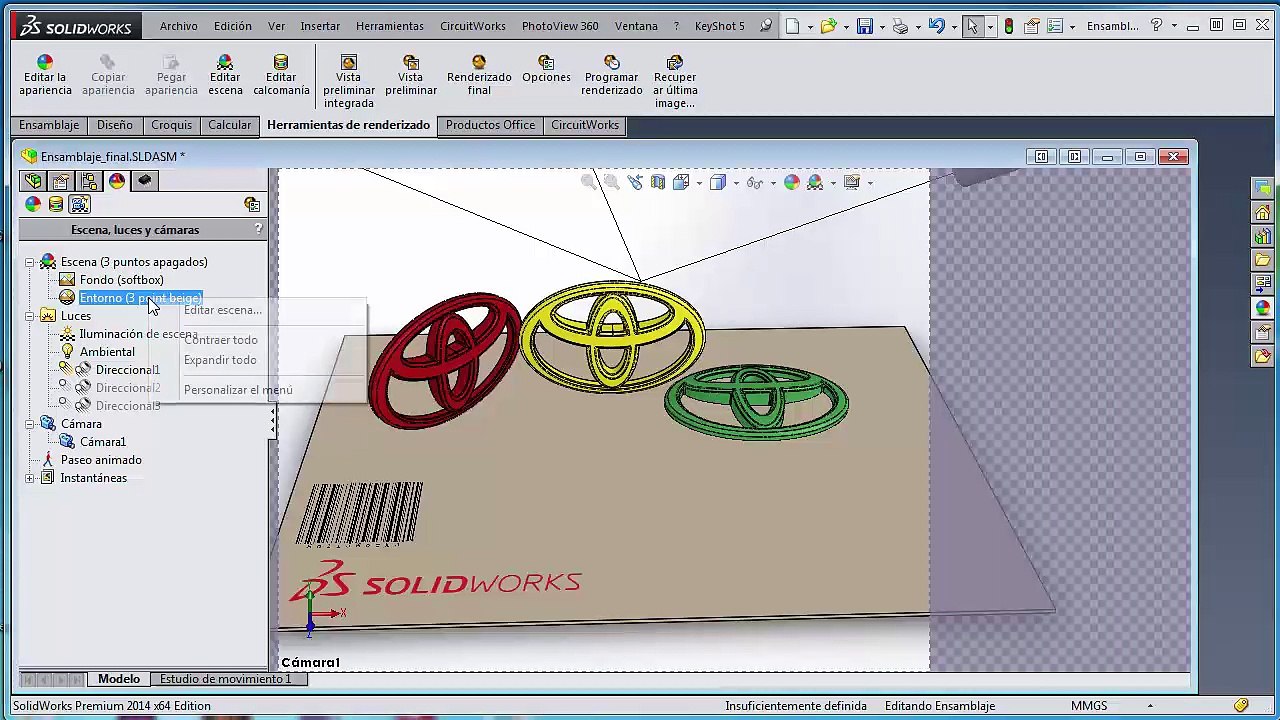Select Fondo (softbox) tree item
The image size is (1280, 720).
tap(121, 280)
